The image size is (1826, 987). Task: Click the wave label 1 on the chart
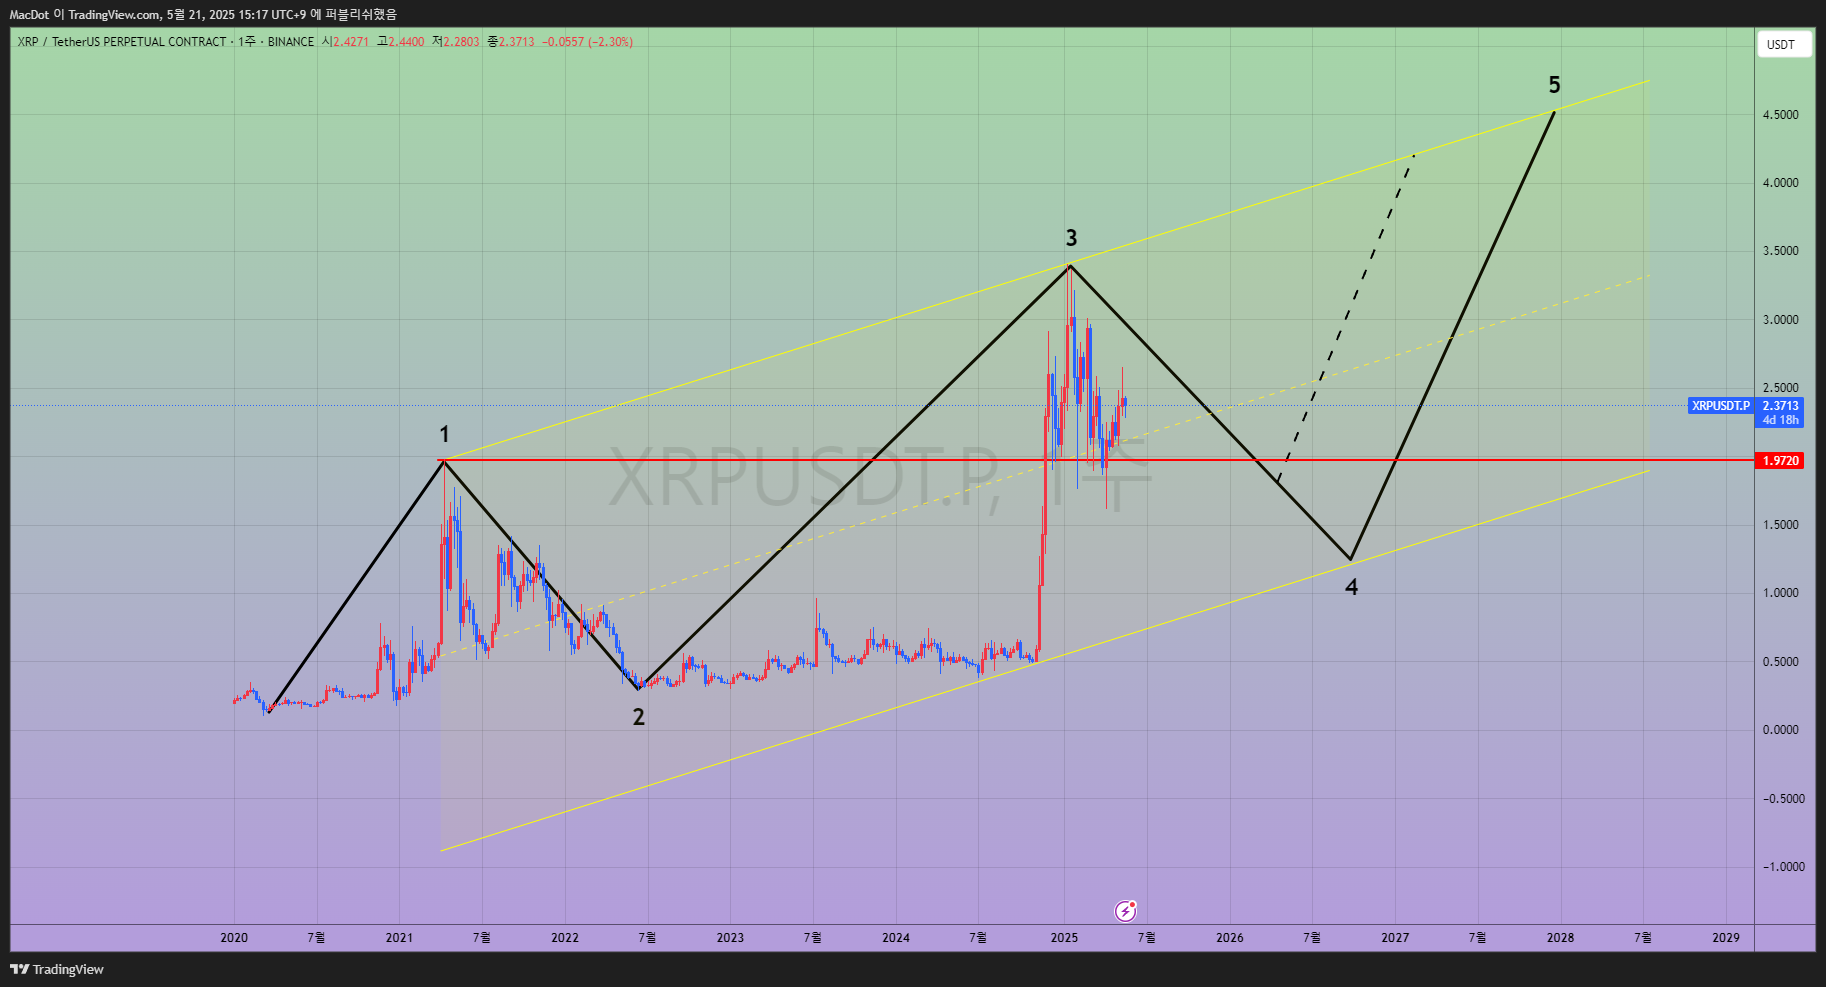point(445,434)
